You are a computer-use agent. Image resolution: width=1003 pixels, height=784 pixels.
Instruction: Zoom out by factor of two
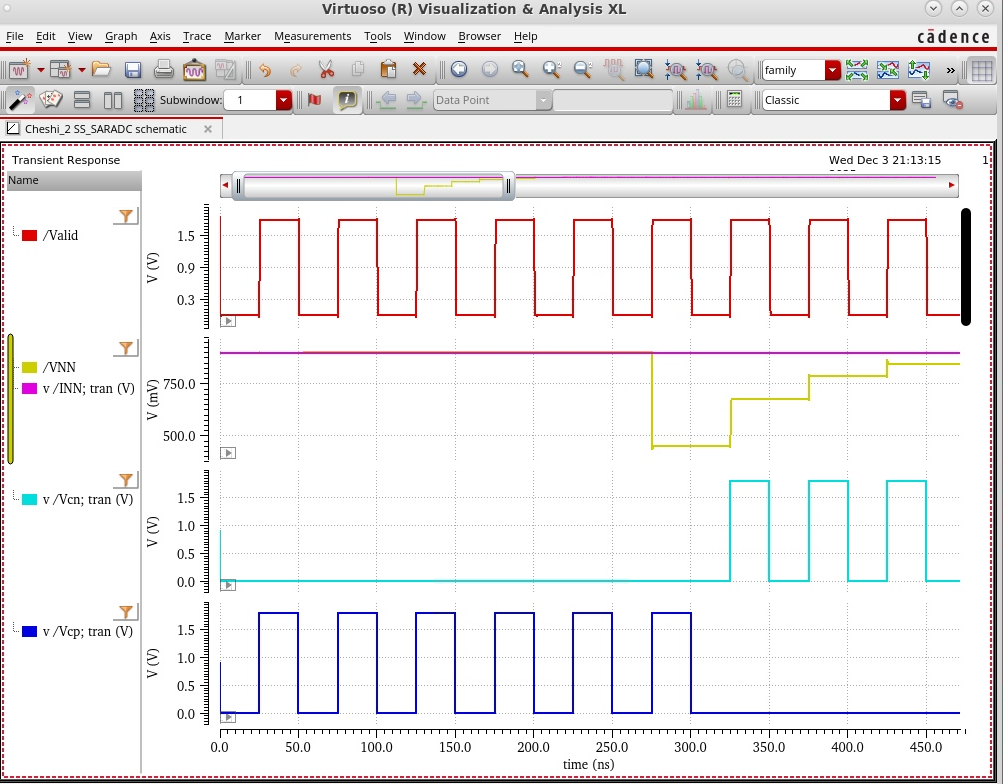[582, 69]
